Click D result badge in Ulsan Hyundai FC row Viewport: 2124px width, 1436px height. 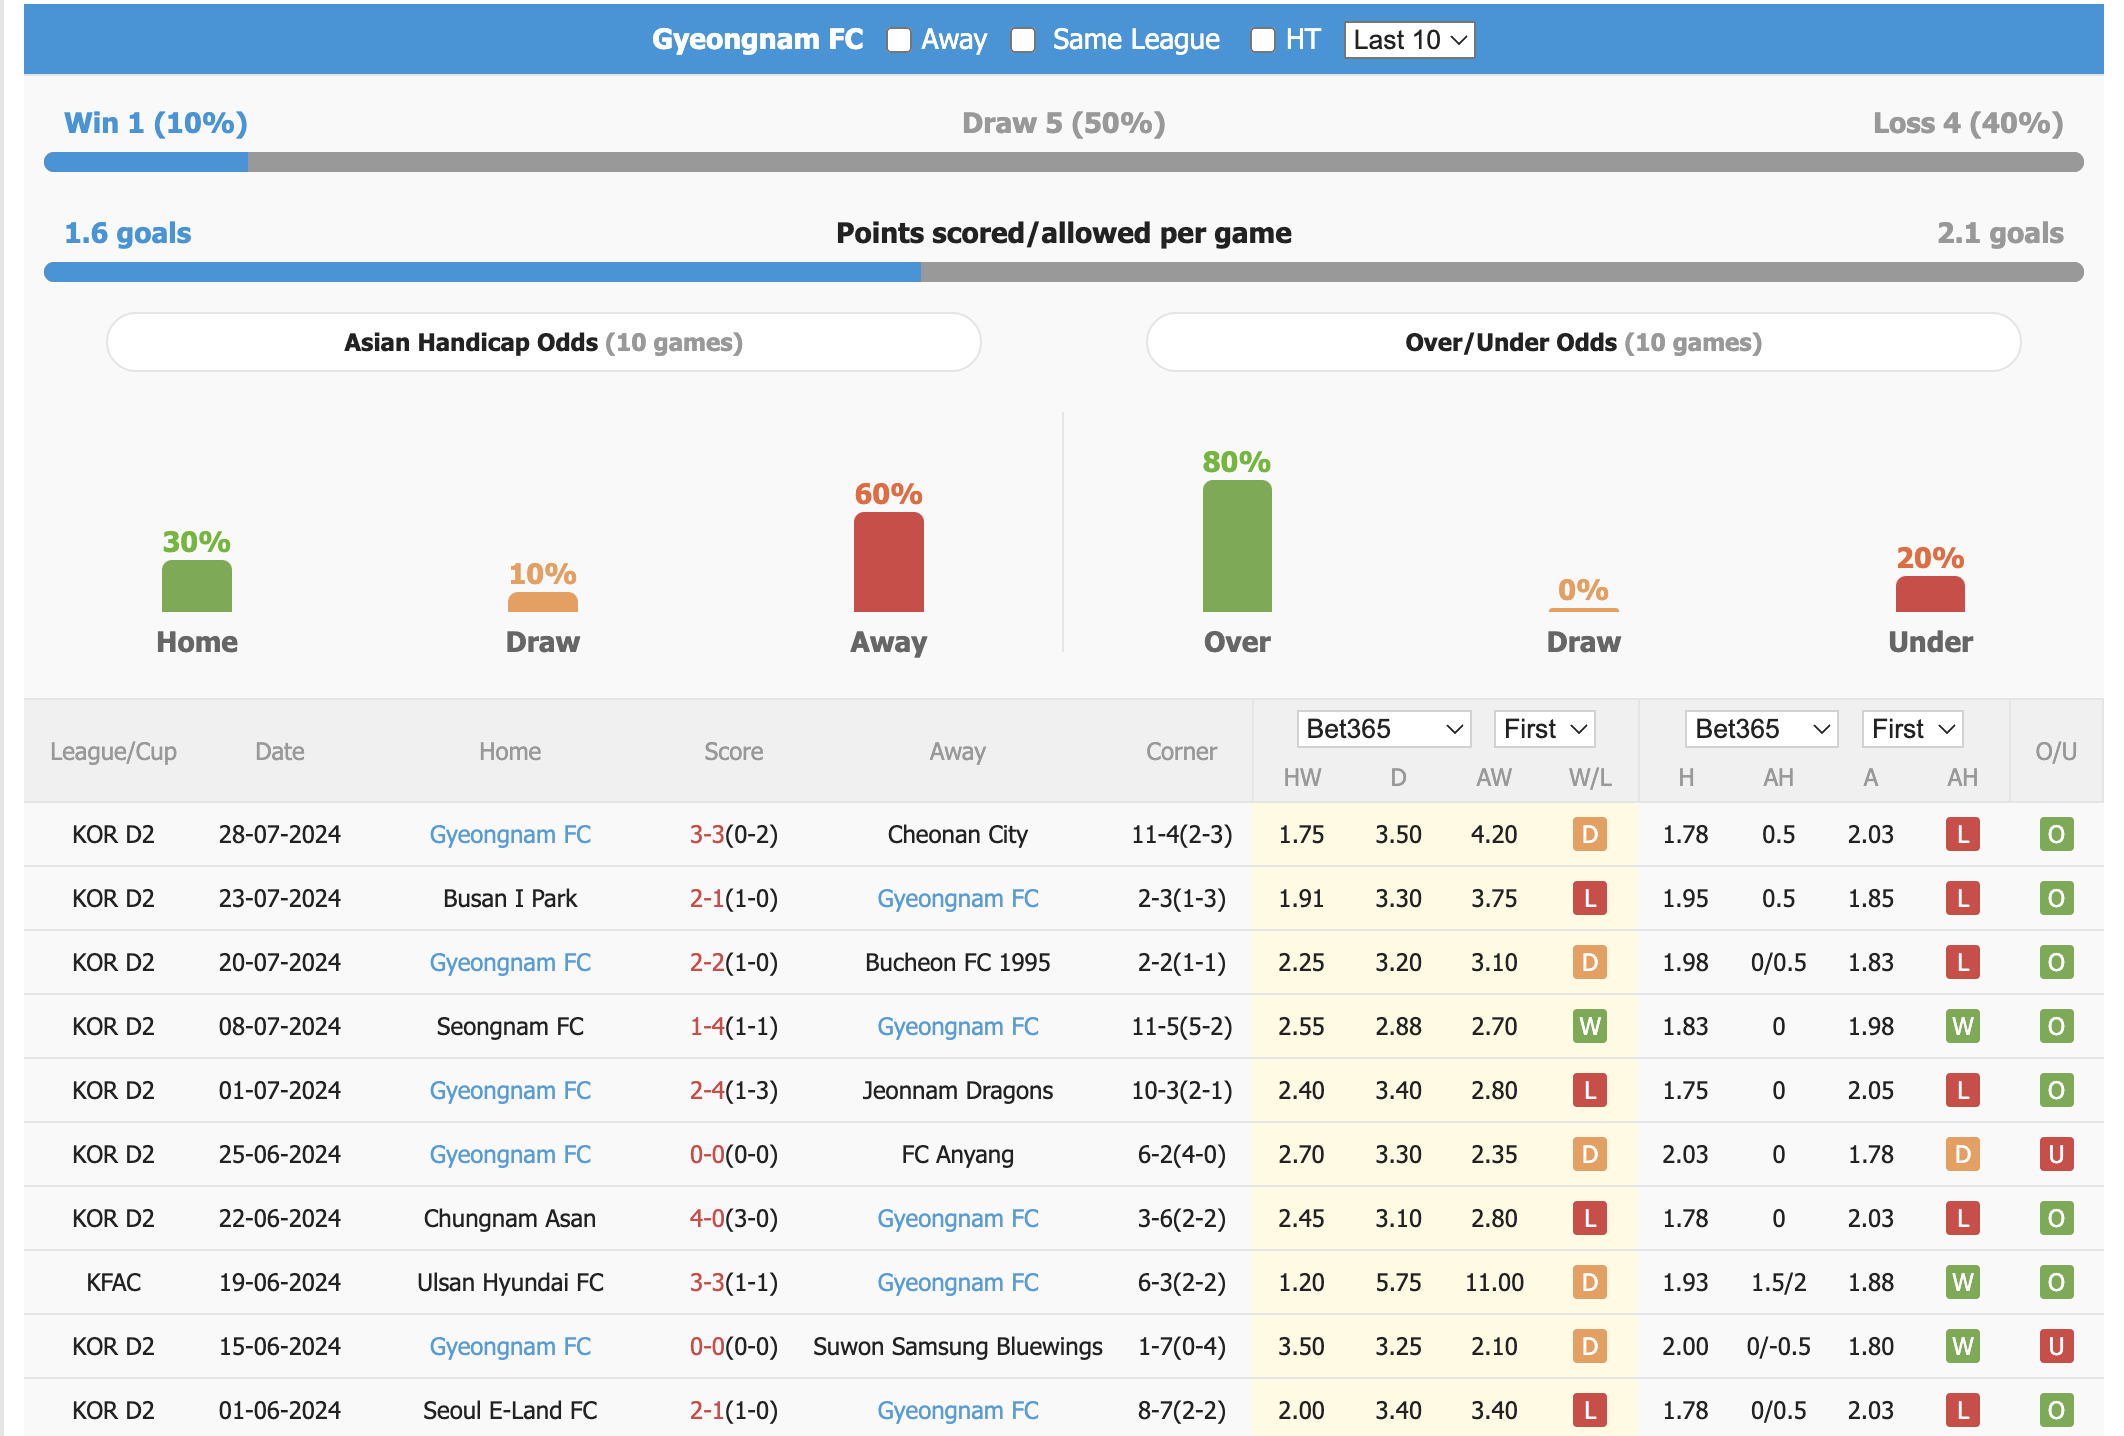point(1590,1282)
